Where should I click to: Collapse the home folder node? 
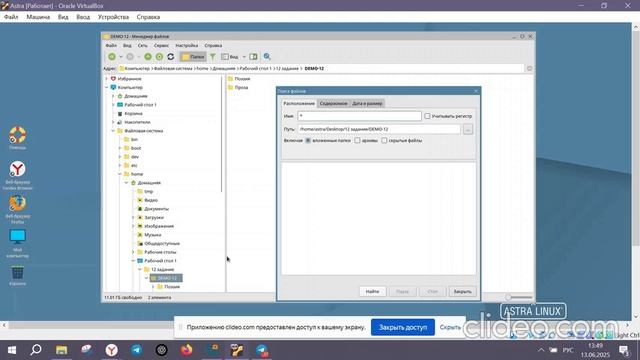click(120, 174)
